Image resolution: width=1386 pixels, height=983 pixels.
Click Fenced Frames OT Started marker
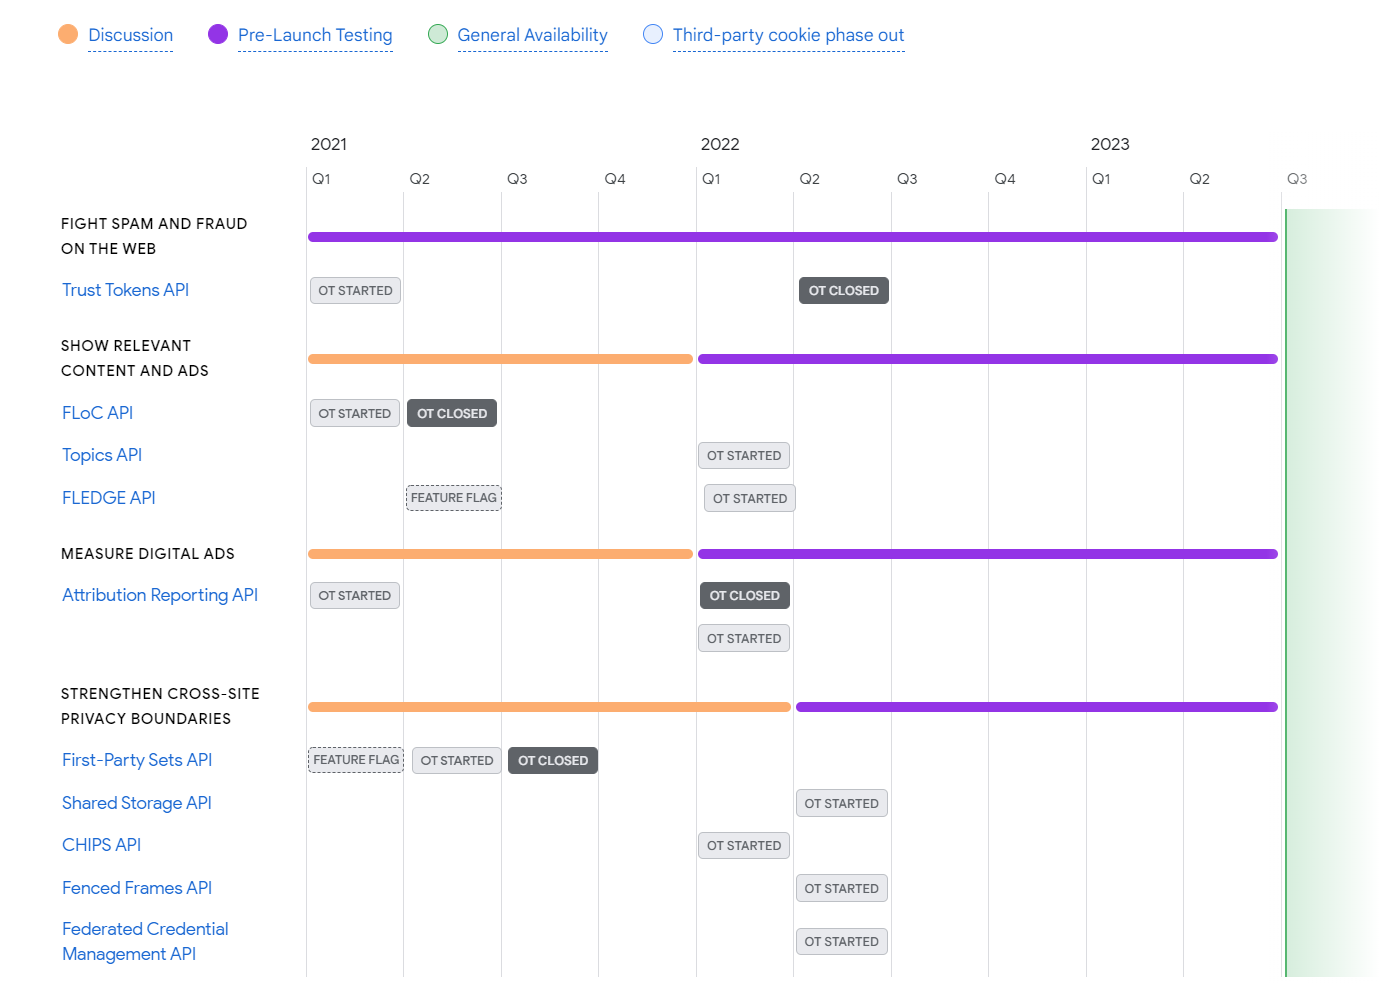[841, 888]
